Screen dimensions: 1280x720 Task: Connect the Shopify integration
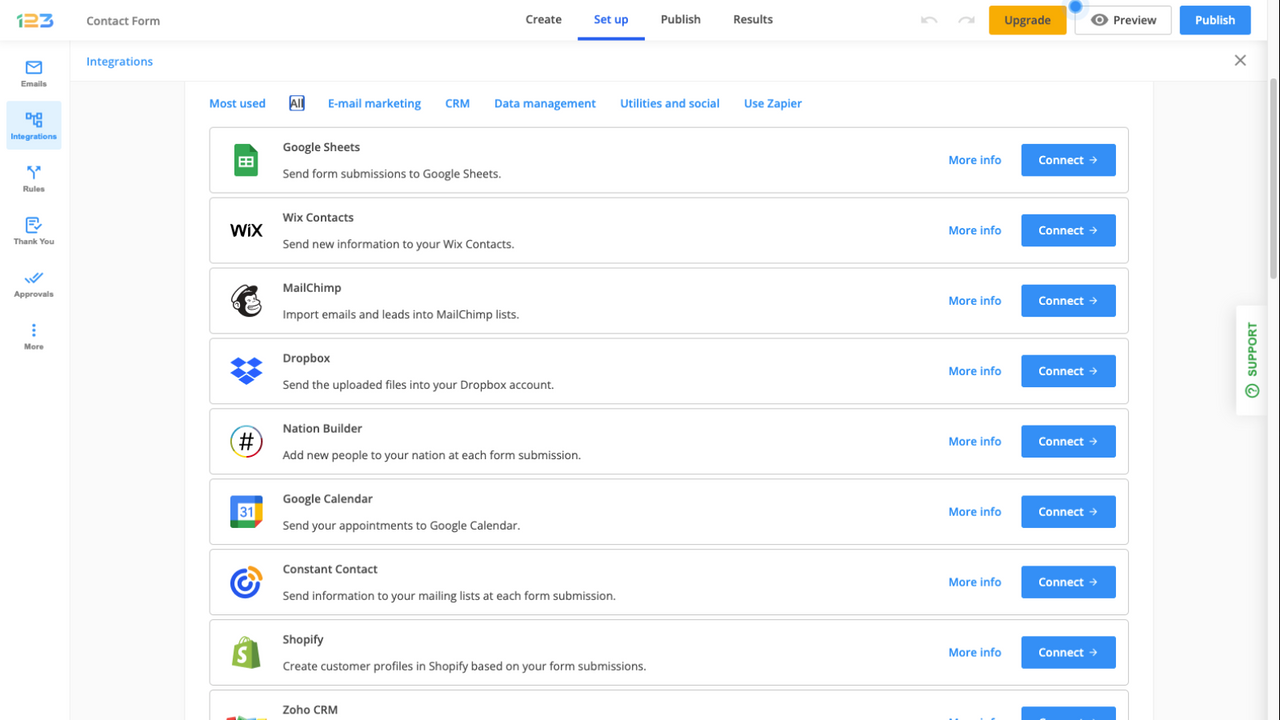pos(1068,652)
